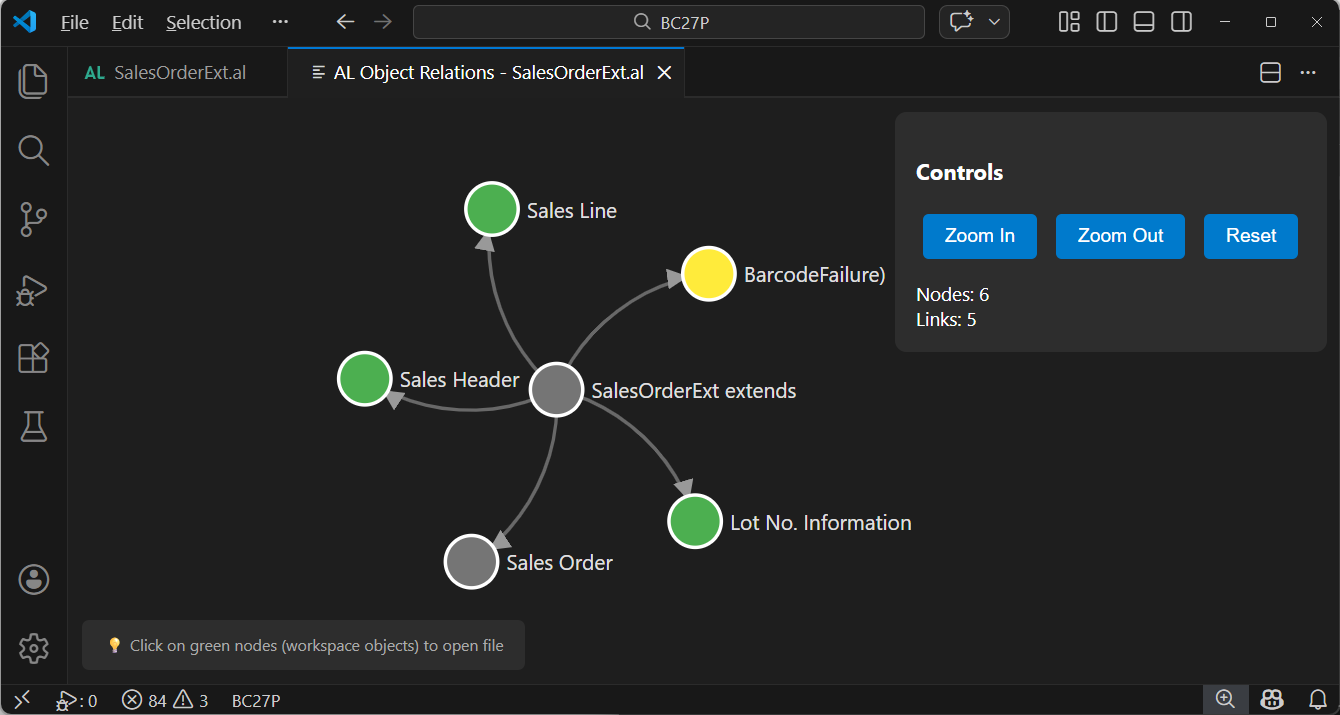Screen dimensions: 1340x715
Task: Select the green Sales Header node
Action: (364, 379)
